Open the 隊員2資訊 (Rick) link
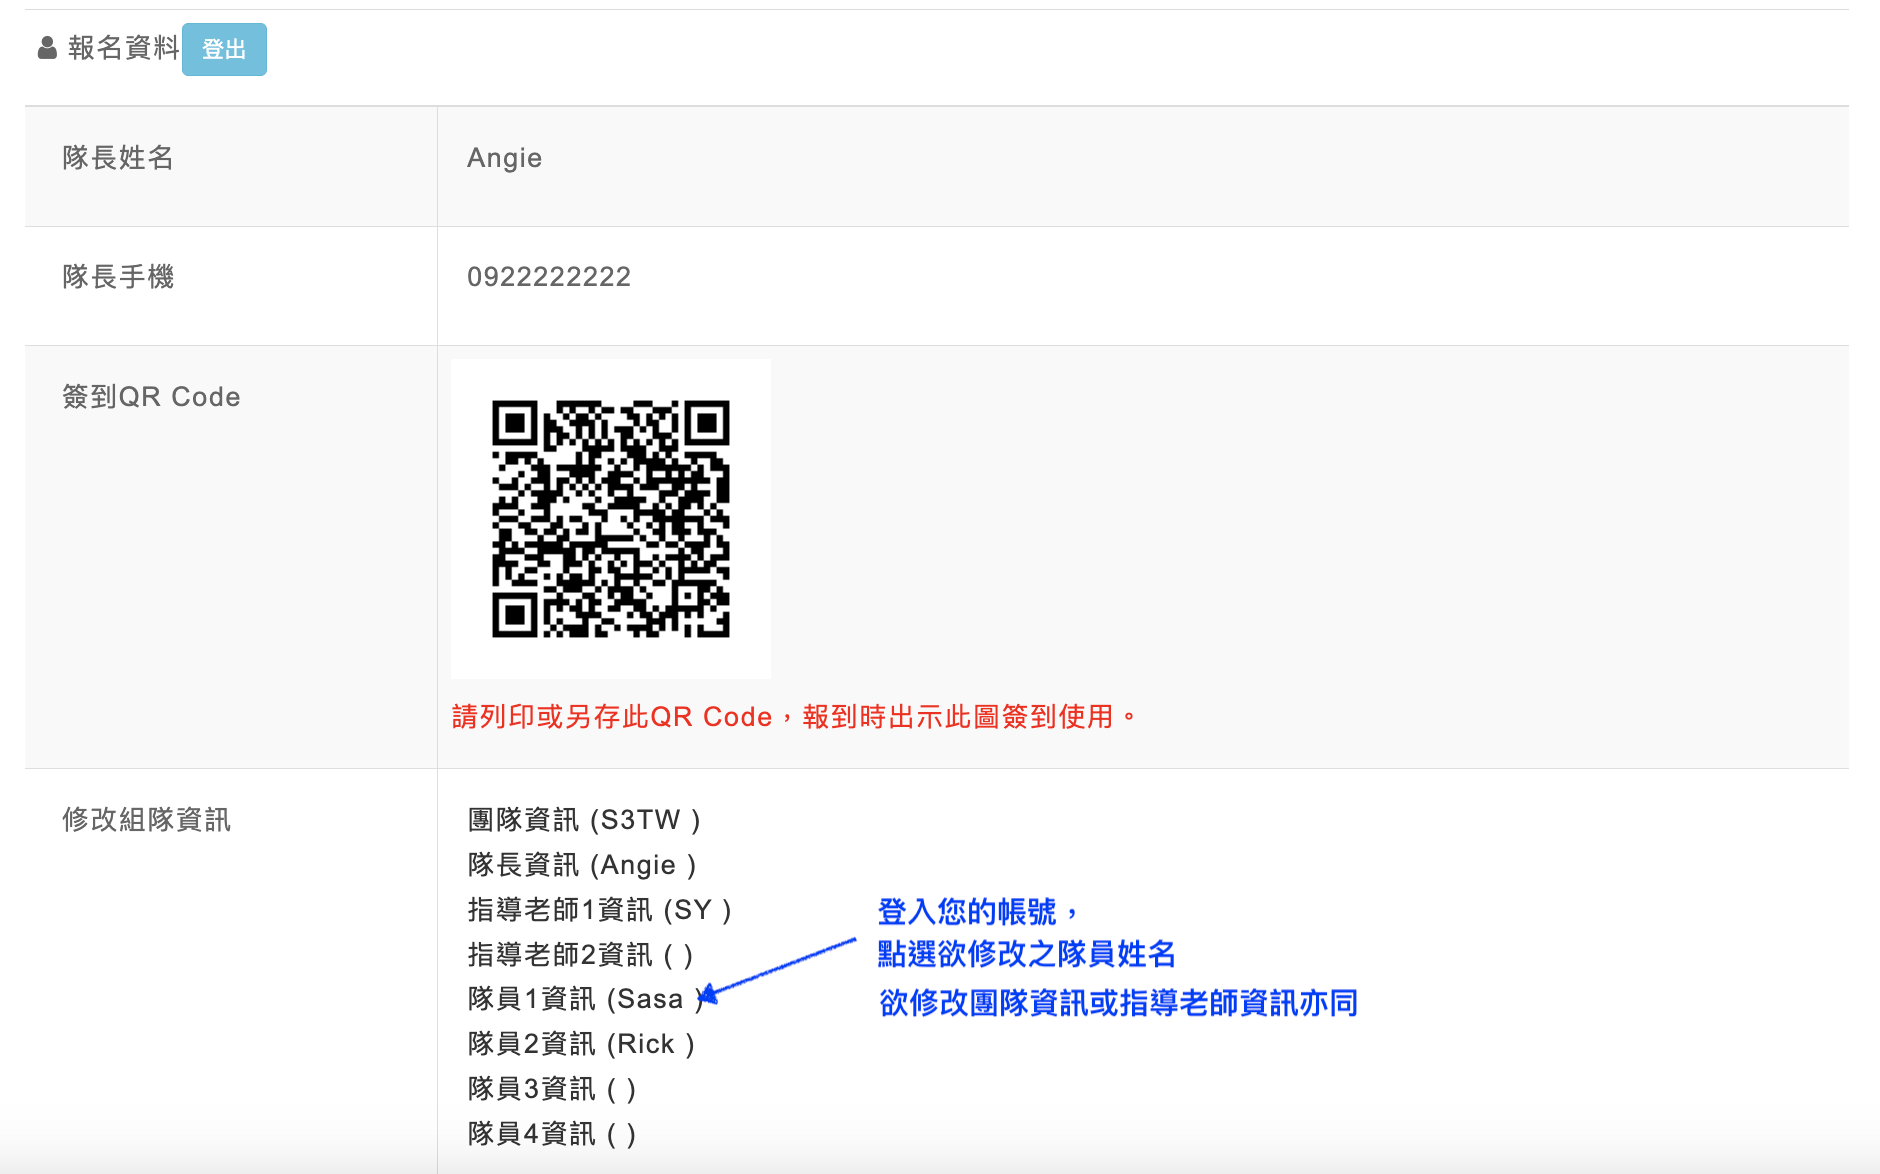This screenshot has width=1880, height=1174. click(581, 1044)
